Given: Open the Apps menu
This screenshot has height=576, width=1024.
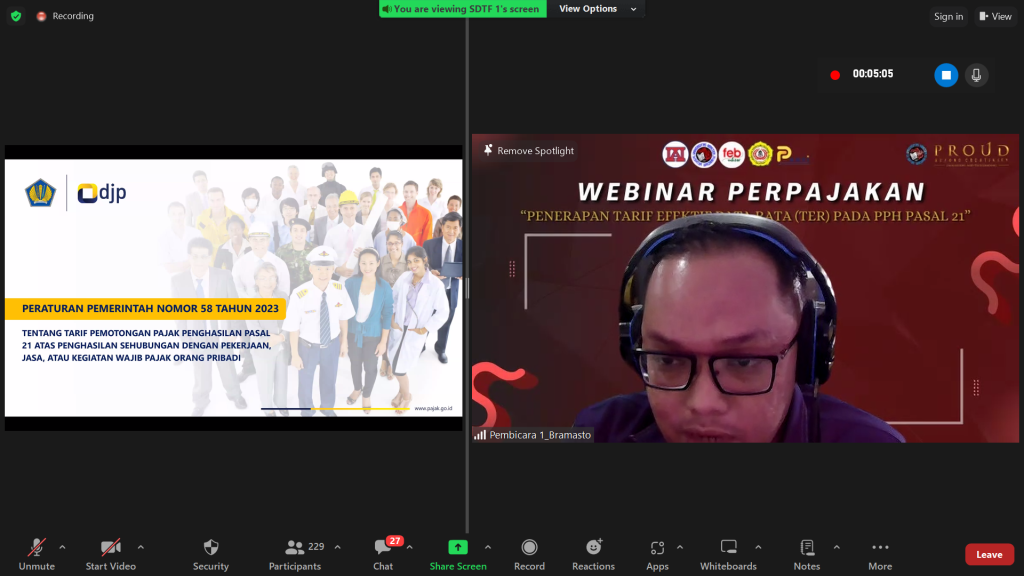Looking at the screenshot, I should [657, 548].
